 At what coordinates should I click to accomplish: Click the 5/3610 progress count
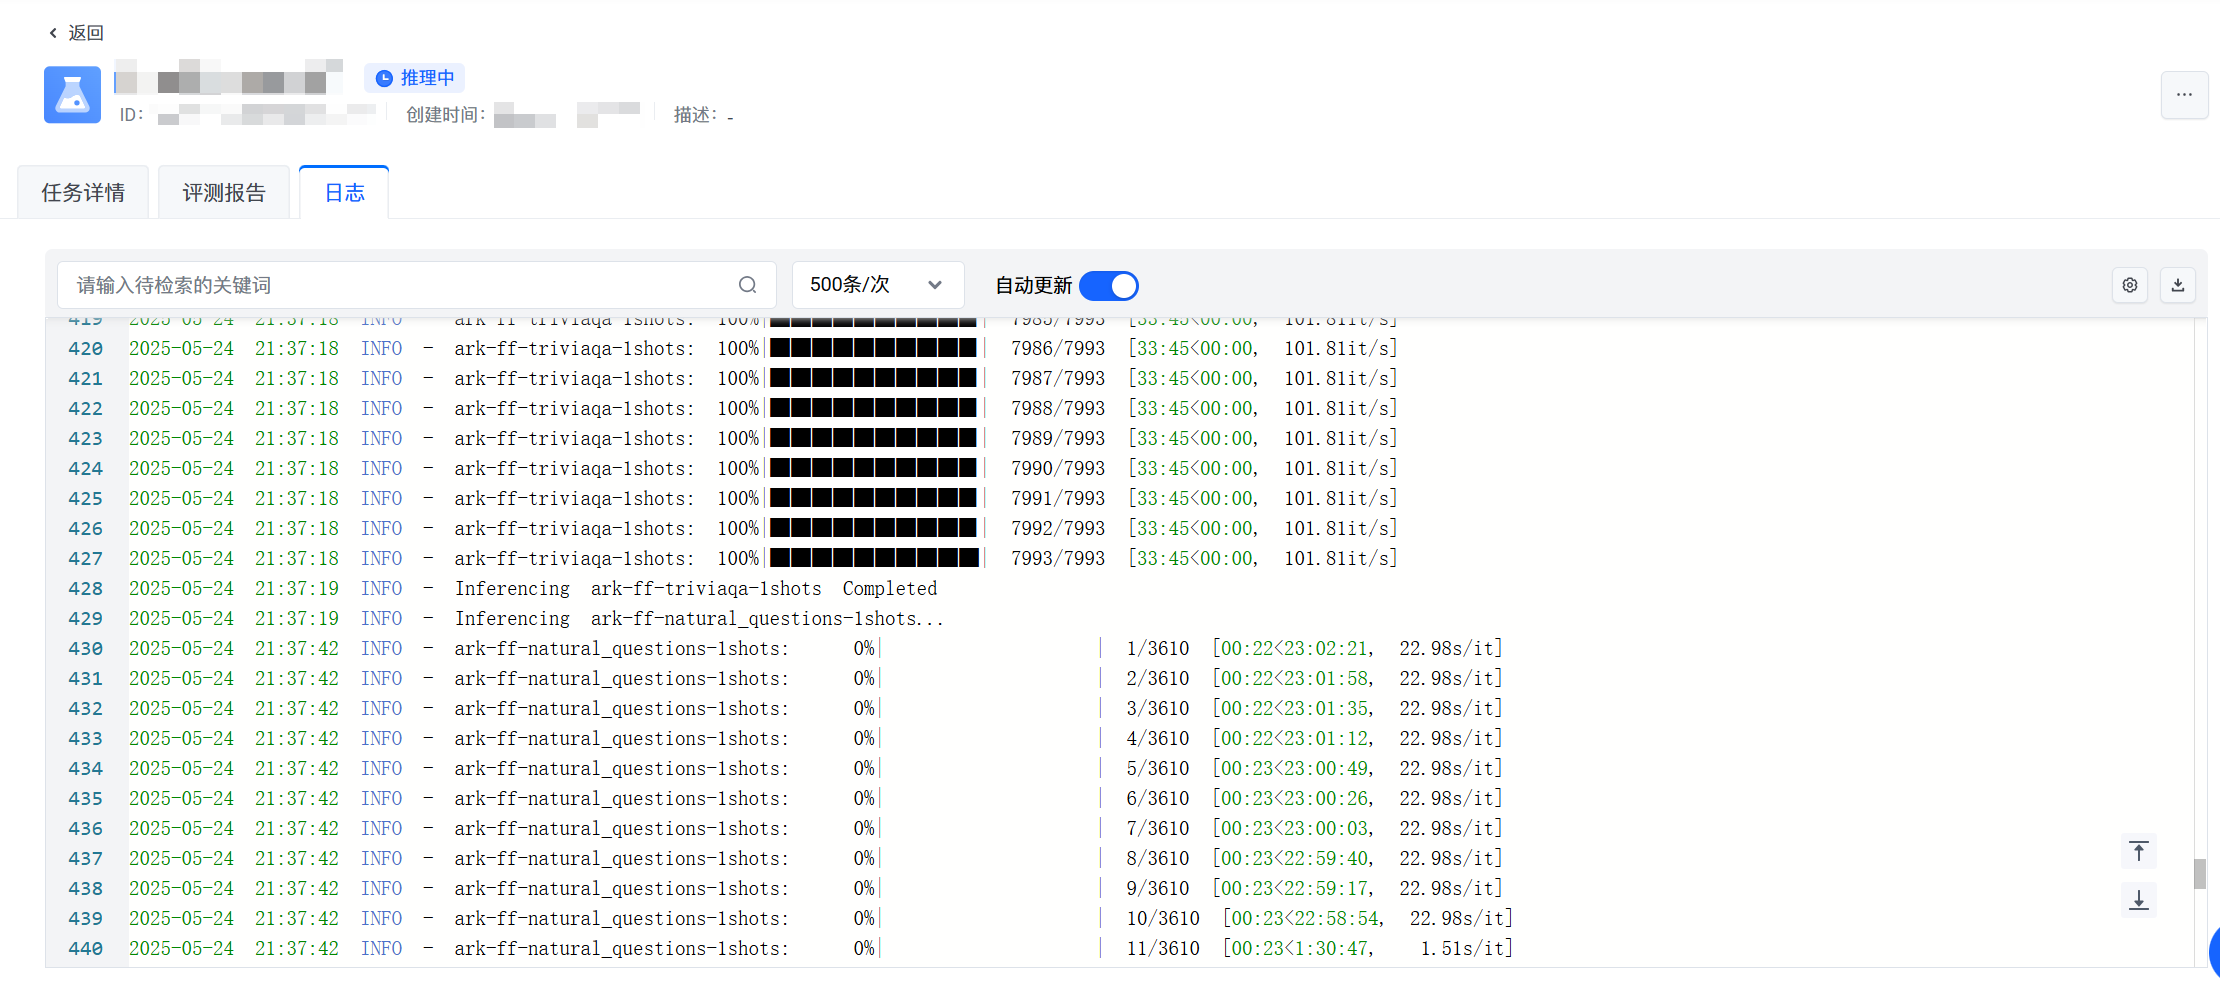(1158, 769)
